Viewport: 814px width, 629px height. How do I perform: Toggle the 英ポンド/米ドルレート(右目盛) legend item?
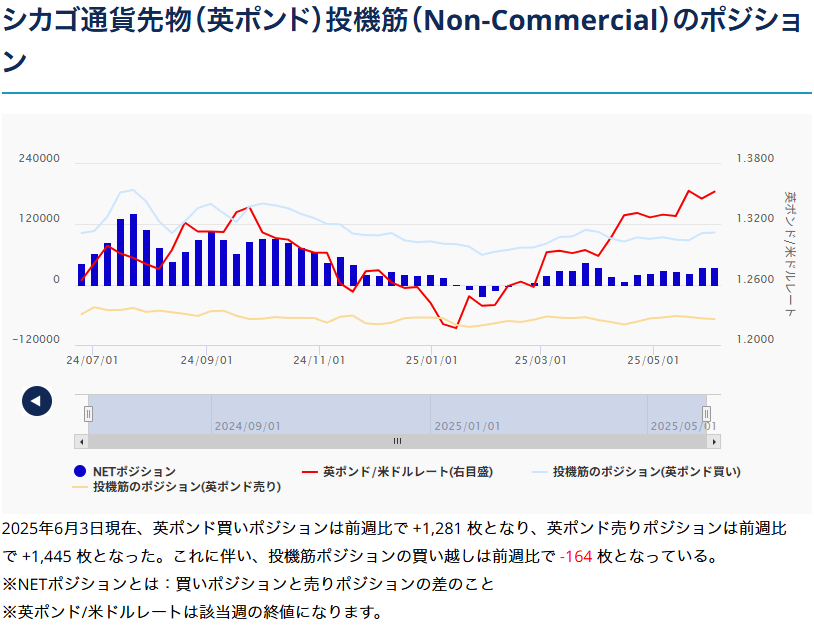coord(407,471)
